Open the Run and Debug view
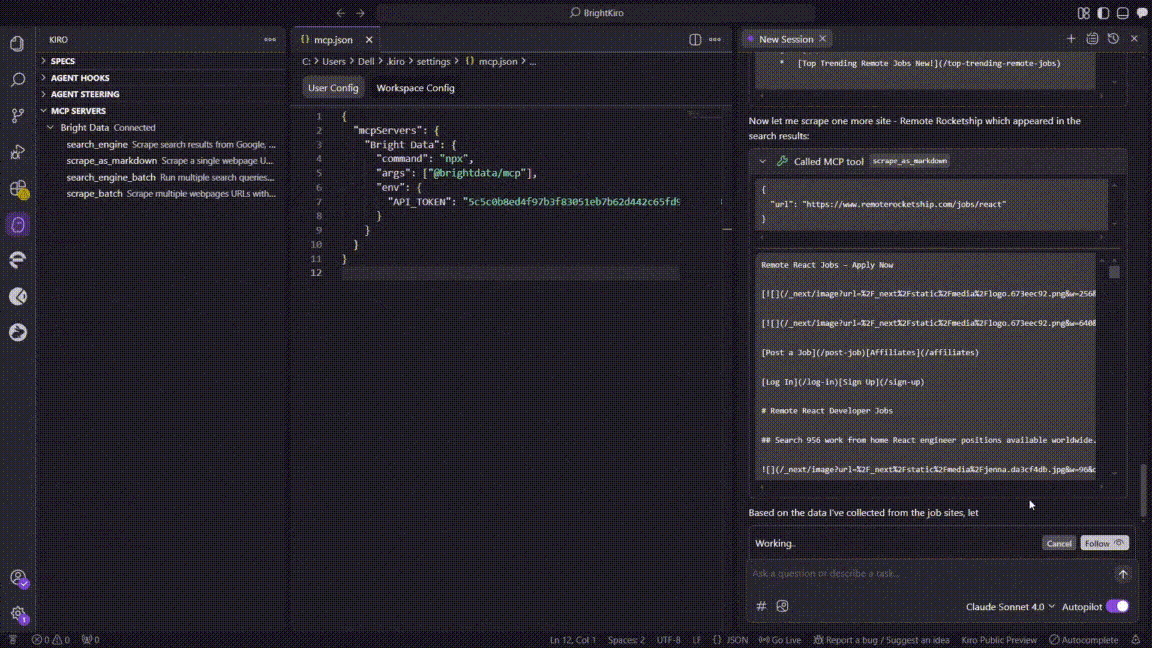Screen dimensions: 1152x648 [17, 152]
